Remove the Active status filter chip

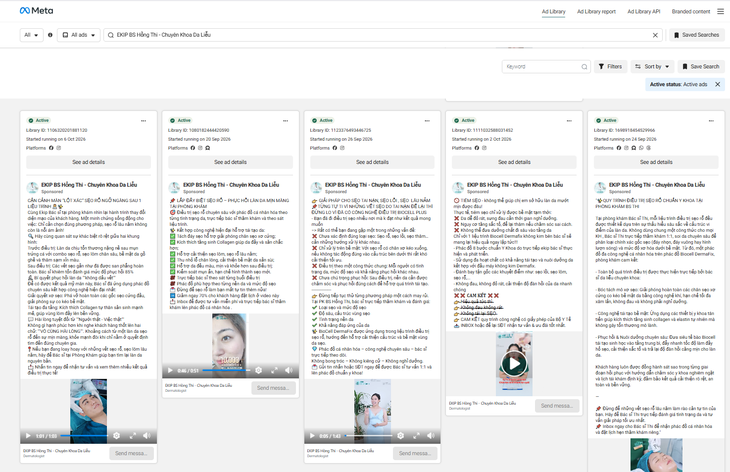tap(717, 84)
